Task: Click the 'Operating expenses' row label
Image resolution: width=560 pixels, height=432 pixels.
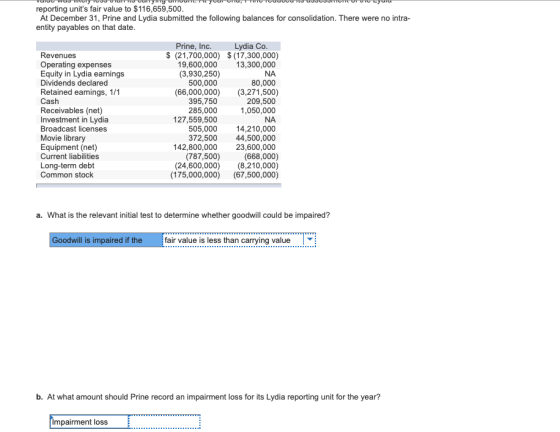Action: [76, 65]
